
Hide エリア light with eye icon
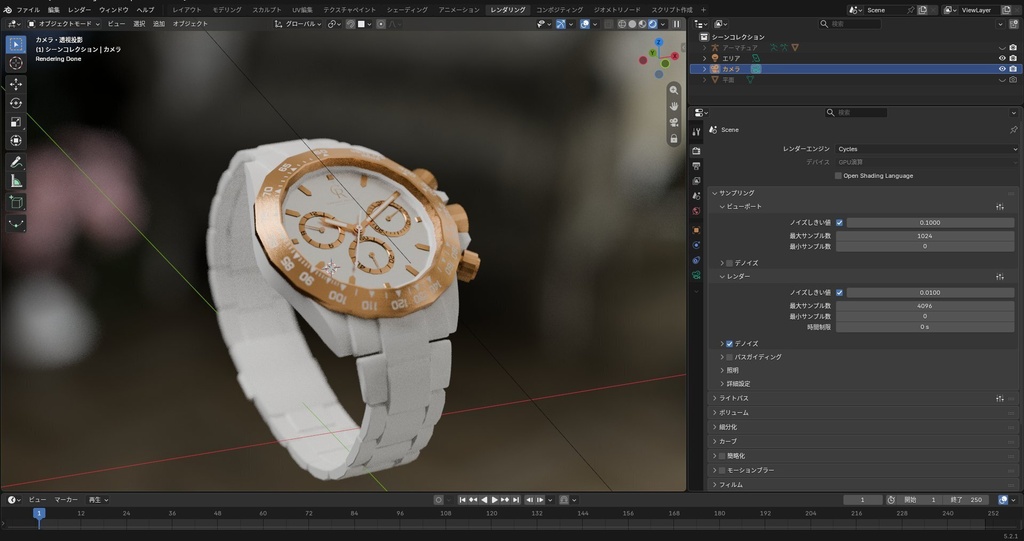point(1002,58)
